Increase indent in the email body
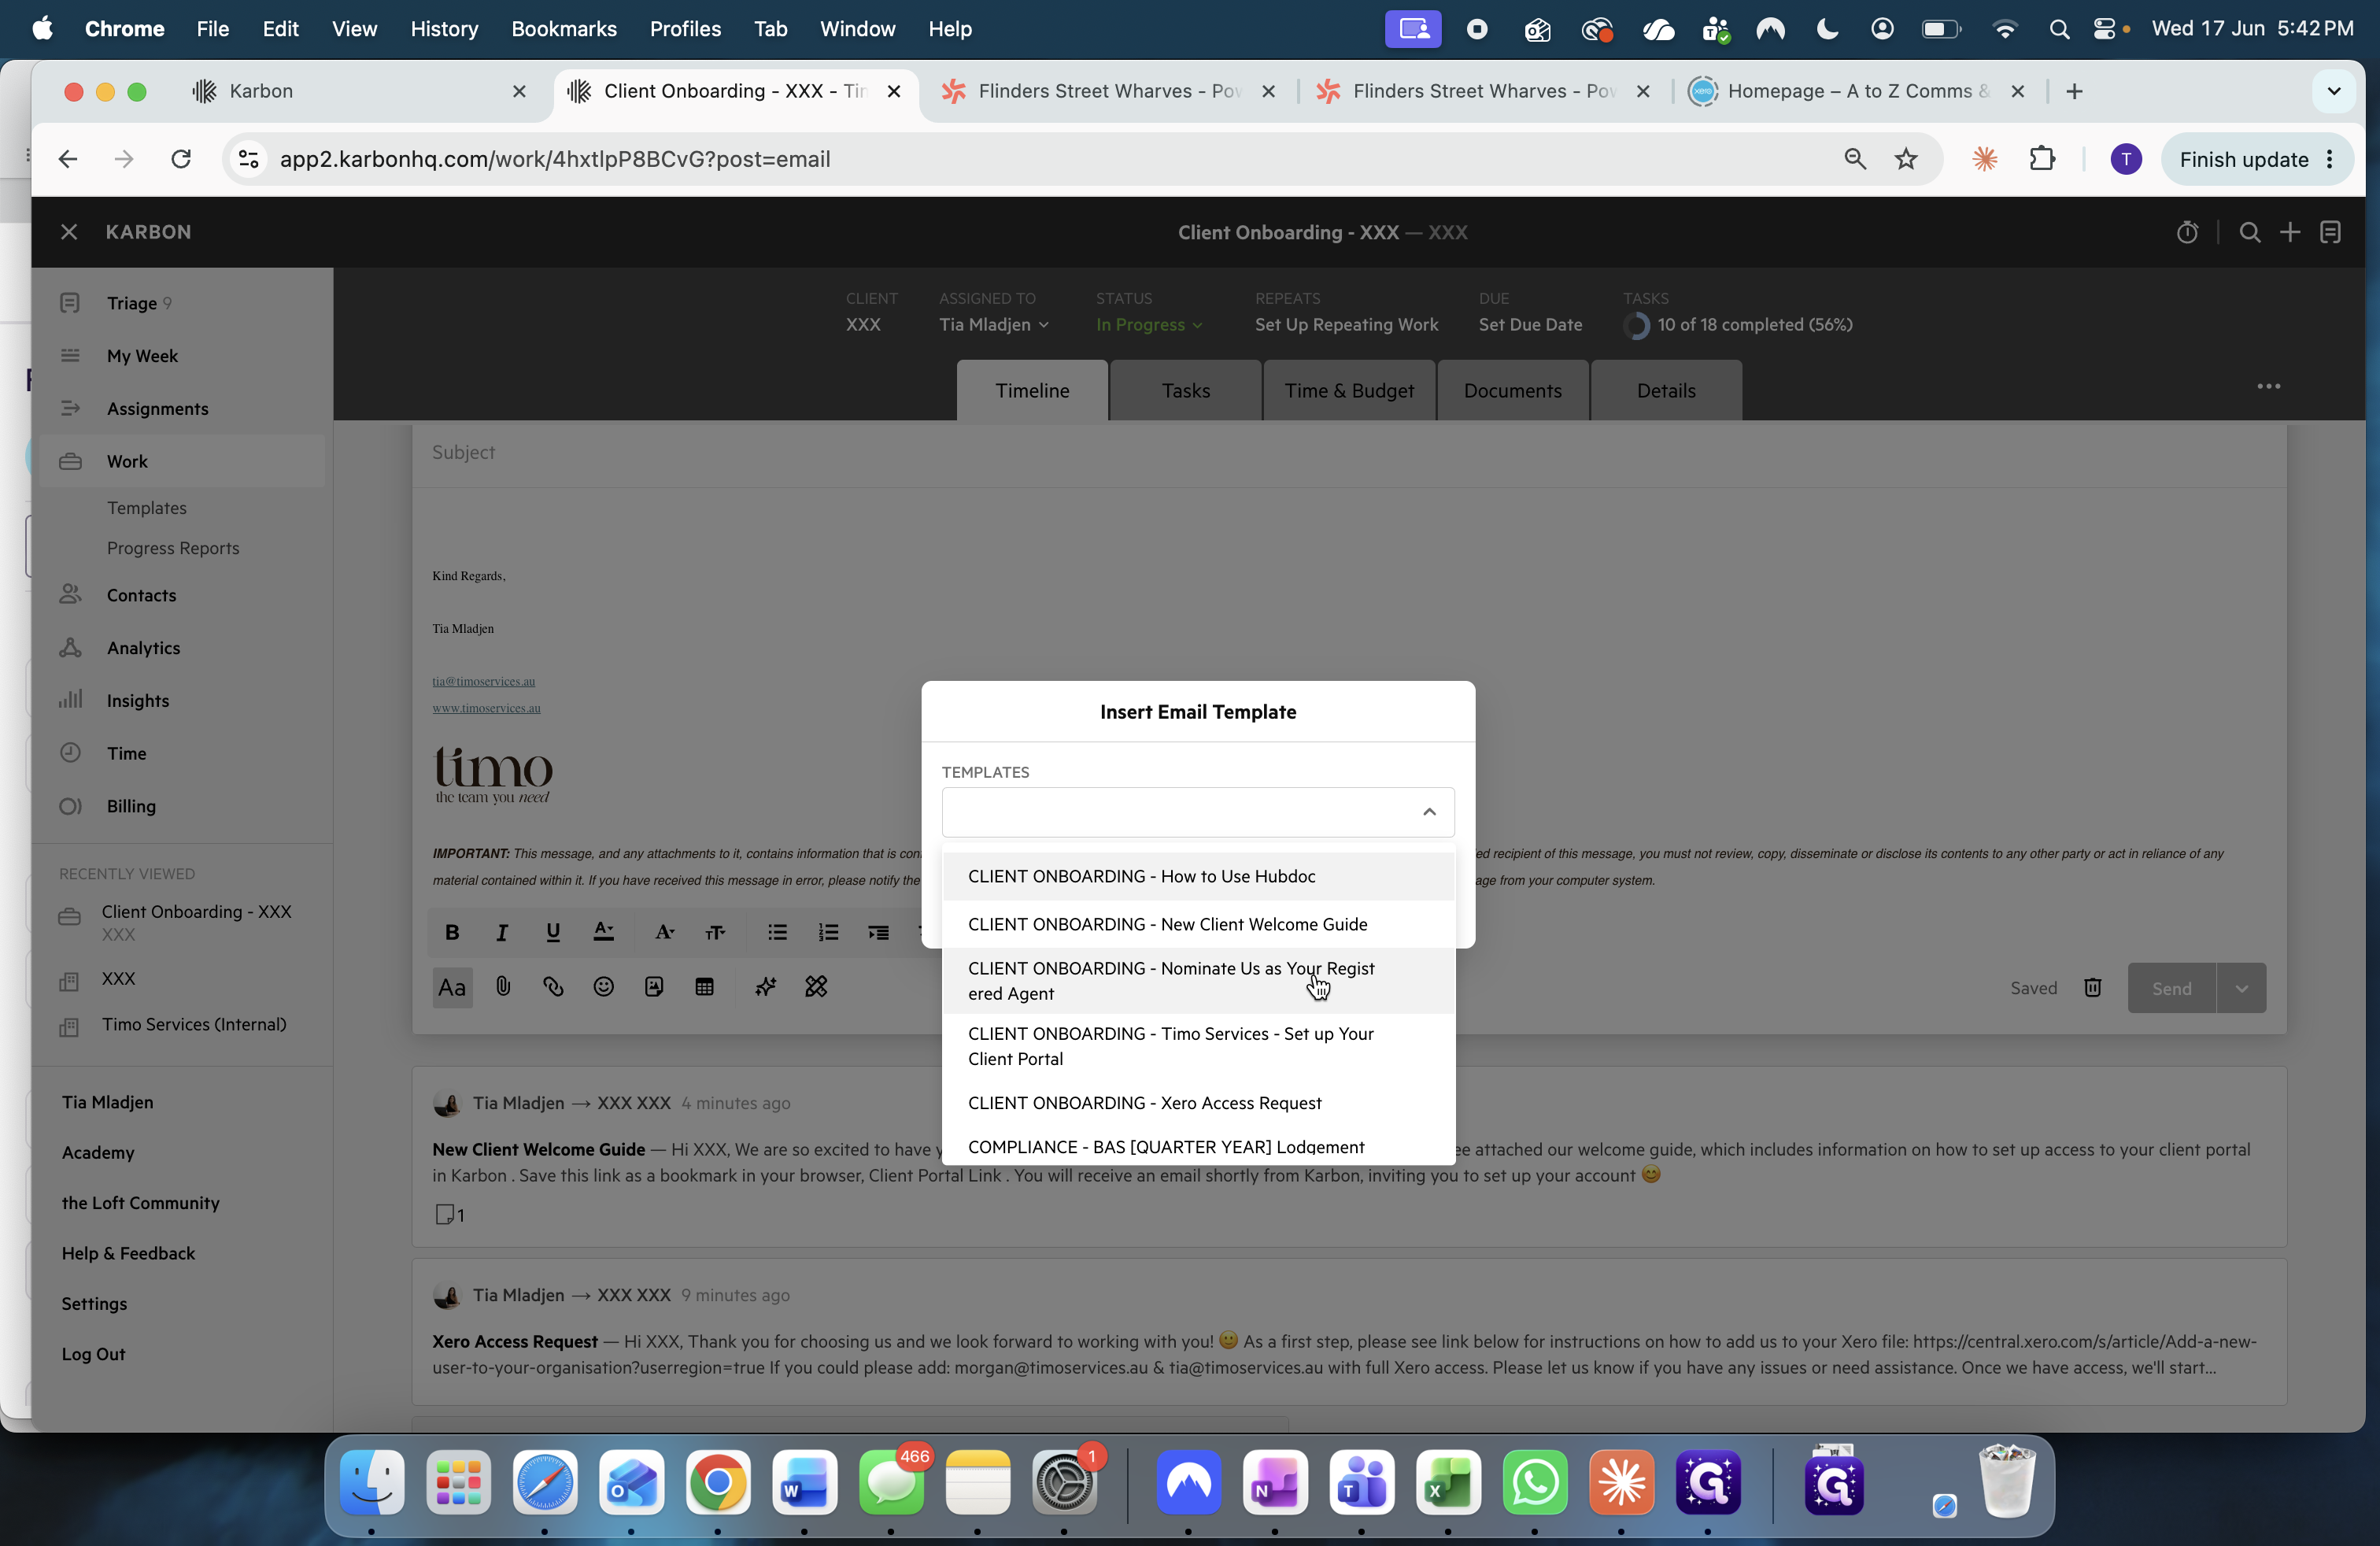 (x=878, y=932)
